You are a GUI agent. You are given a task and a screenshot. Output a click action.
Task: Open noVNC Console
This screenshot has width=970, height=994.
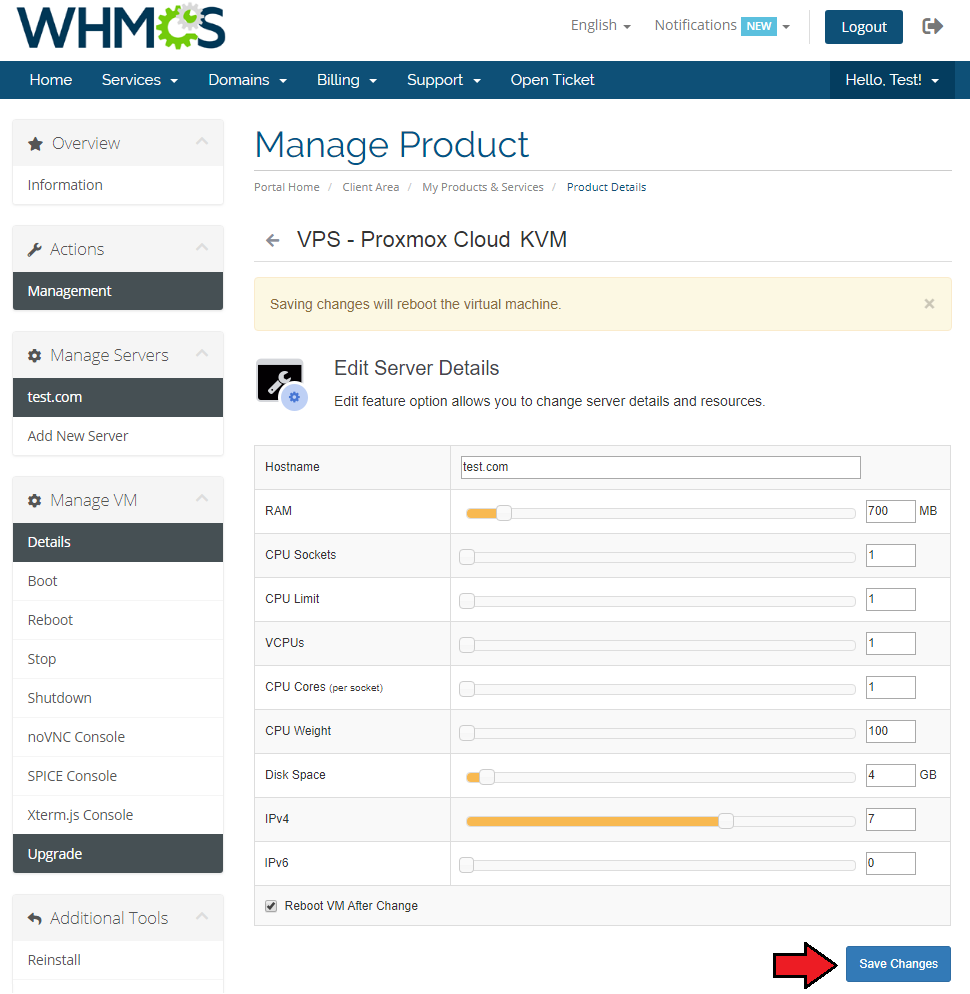point(118,737)
